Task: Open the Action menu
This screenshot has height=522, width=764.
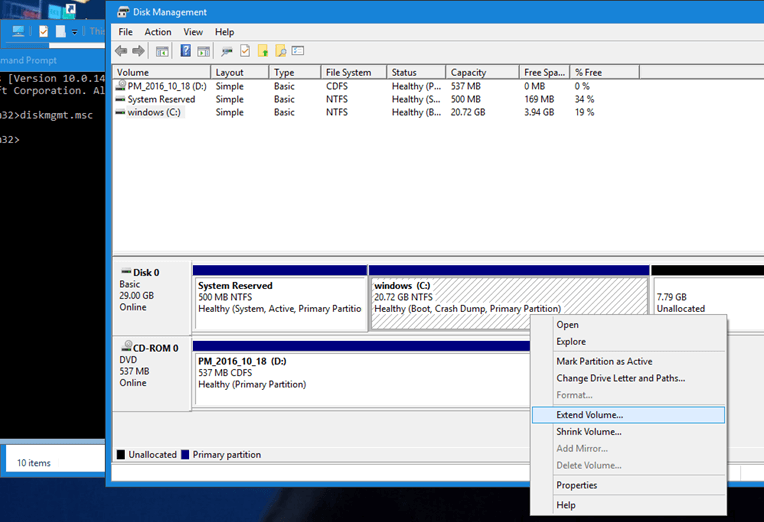Action: pyautogui.click(x=158, y=32)
